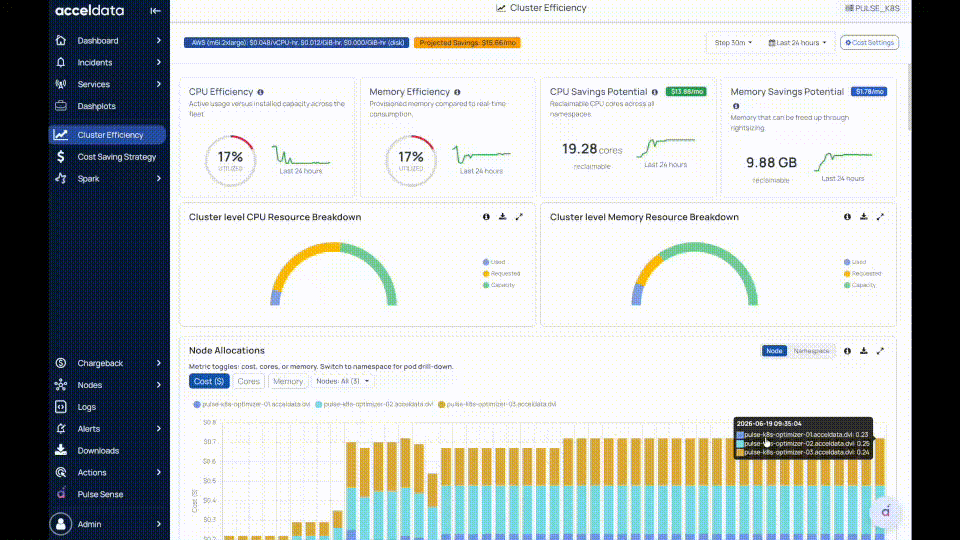Click the Projected Savings badge
Image resolution: width=960 pixels, height=540 pixels.
click(x=467, y=43)
